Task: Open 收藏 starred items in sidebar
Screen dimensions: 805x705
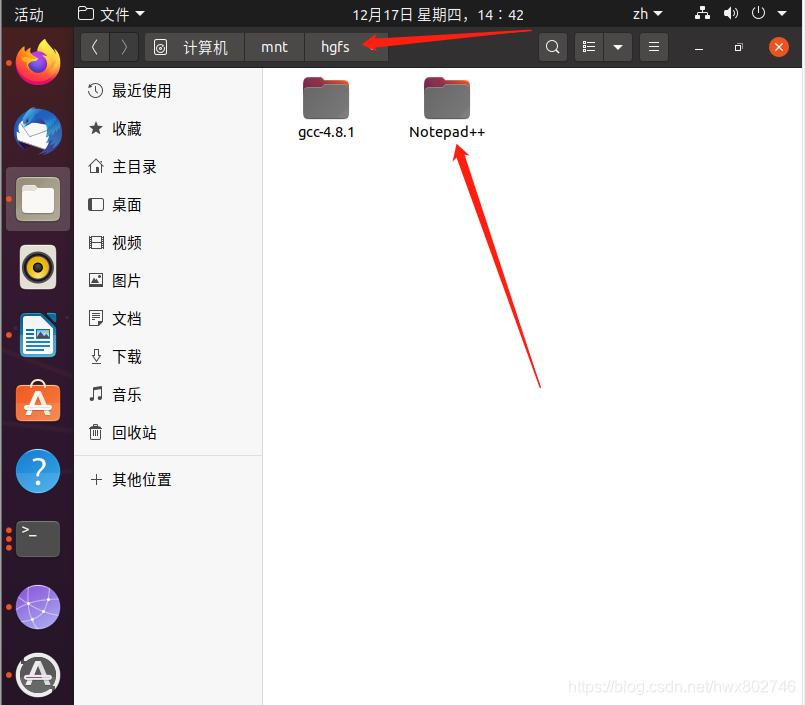Action: tap(168, 129)
